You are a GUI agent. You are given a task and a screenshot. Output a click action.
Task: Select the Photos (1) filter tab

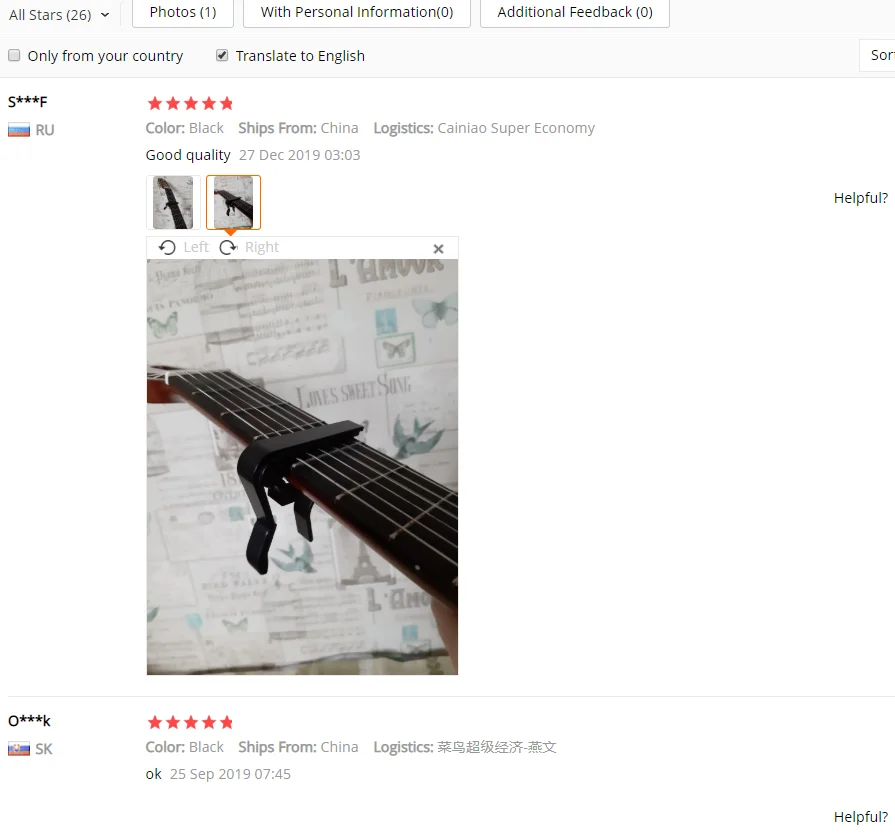point(183,12)
